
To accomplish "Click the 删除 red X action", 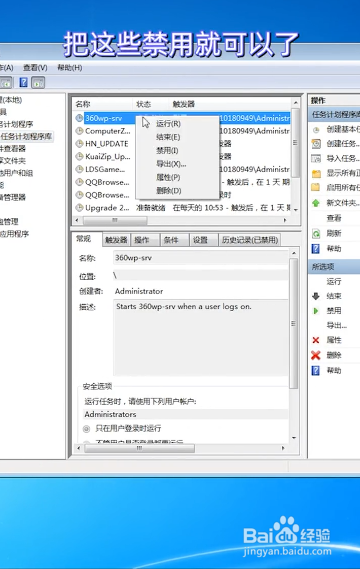I will pyautogui.click(x=316, y=355).
